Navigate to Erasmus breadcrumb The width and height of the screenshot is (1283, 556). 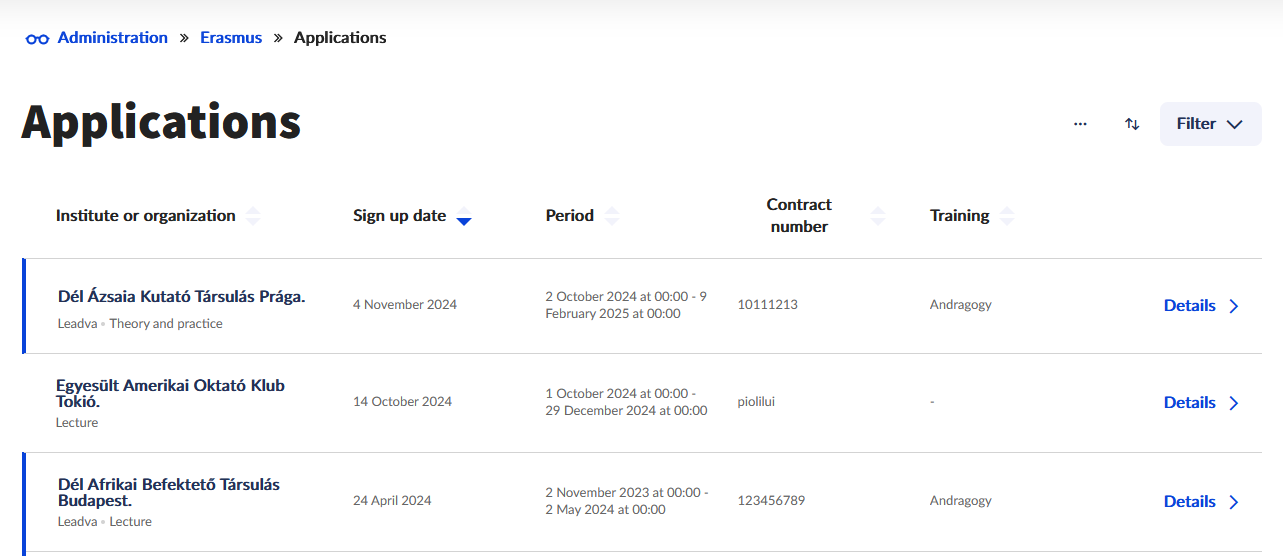click(x=231, y=38)
